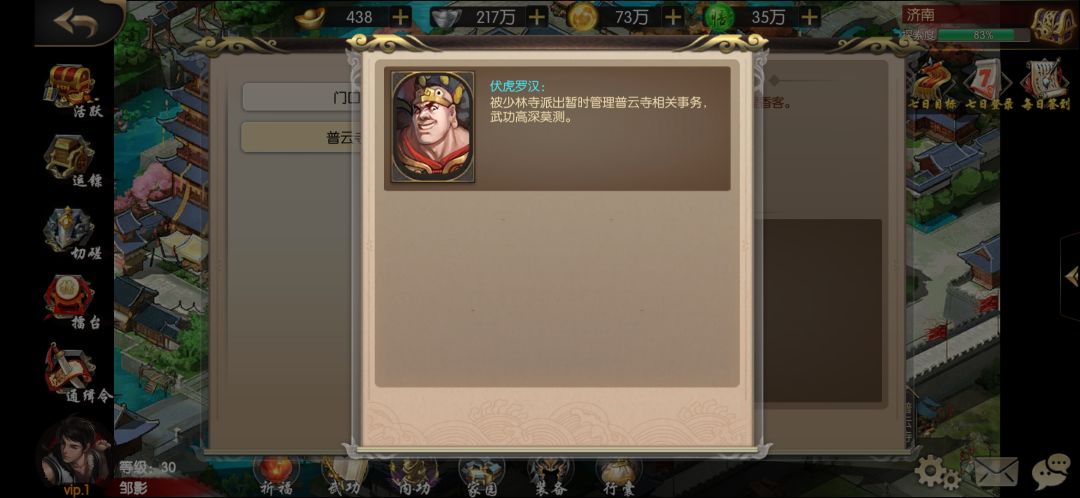Open the 每日签到 daily sign-in icon
This screenshot has width=1080, height=498.
1045,86
